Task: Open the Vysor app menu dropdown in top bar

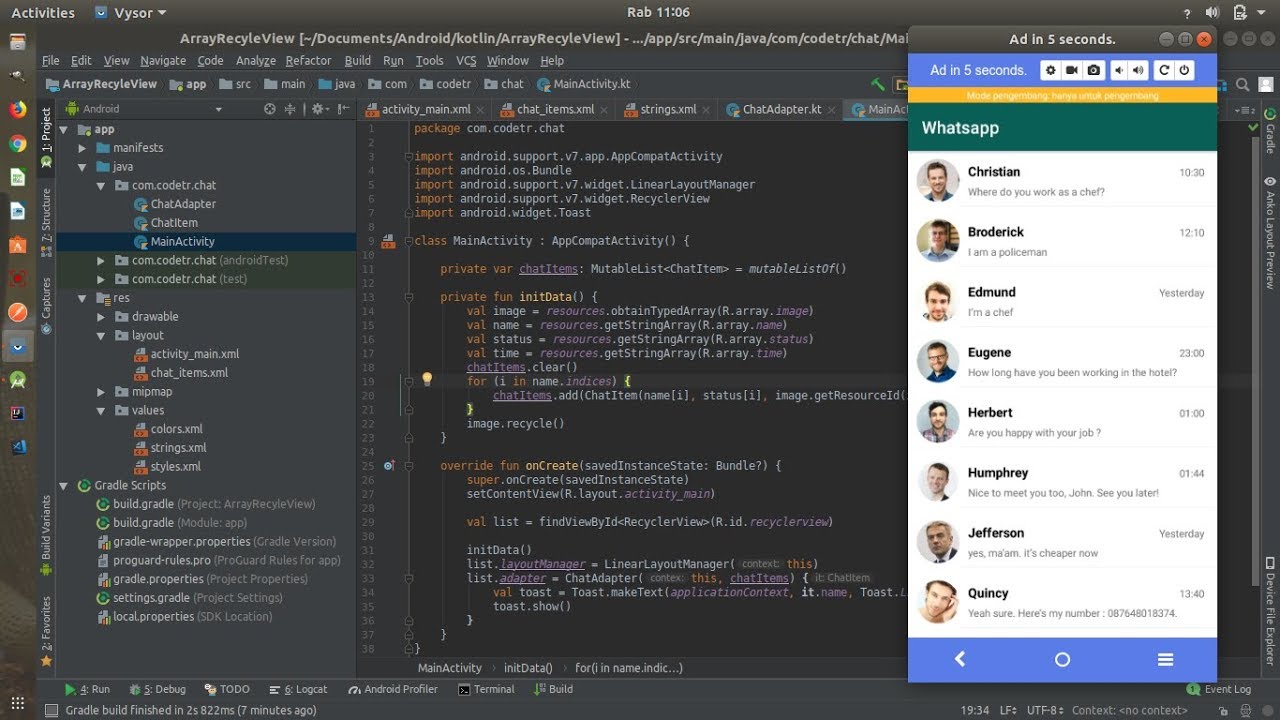Action: [131, 13]
